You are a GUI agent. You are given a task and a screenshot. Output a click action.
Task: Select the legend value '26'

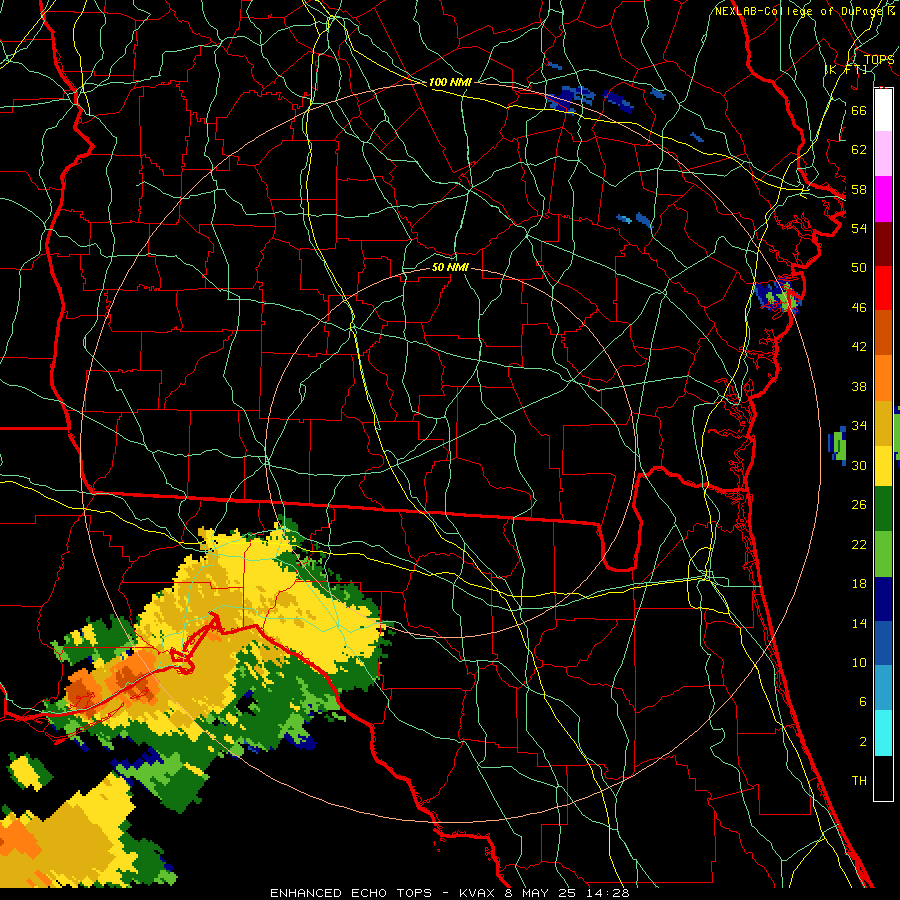[859, 505]
